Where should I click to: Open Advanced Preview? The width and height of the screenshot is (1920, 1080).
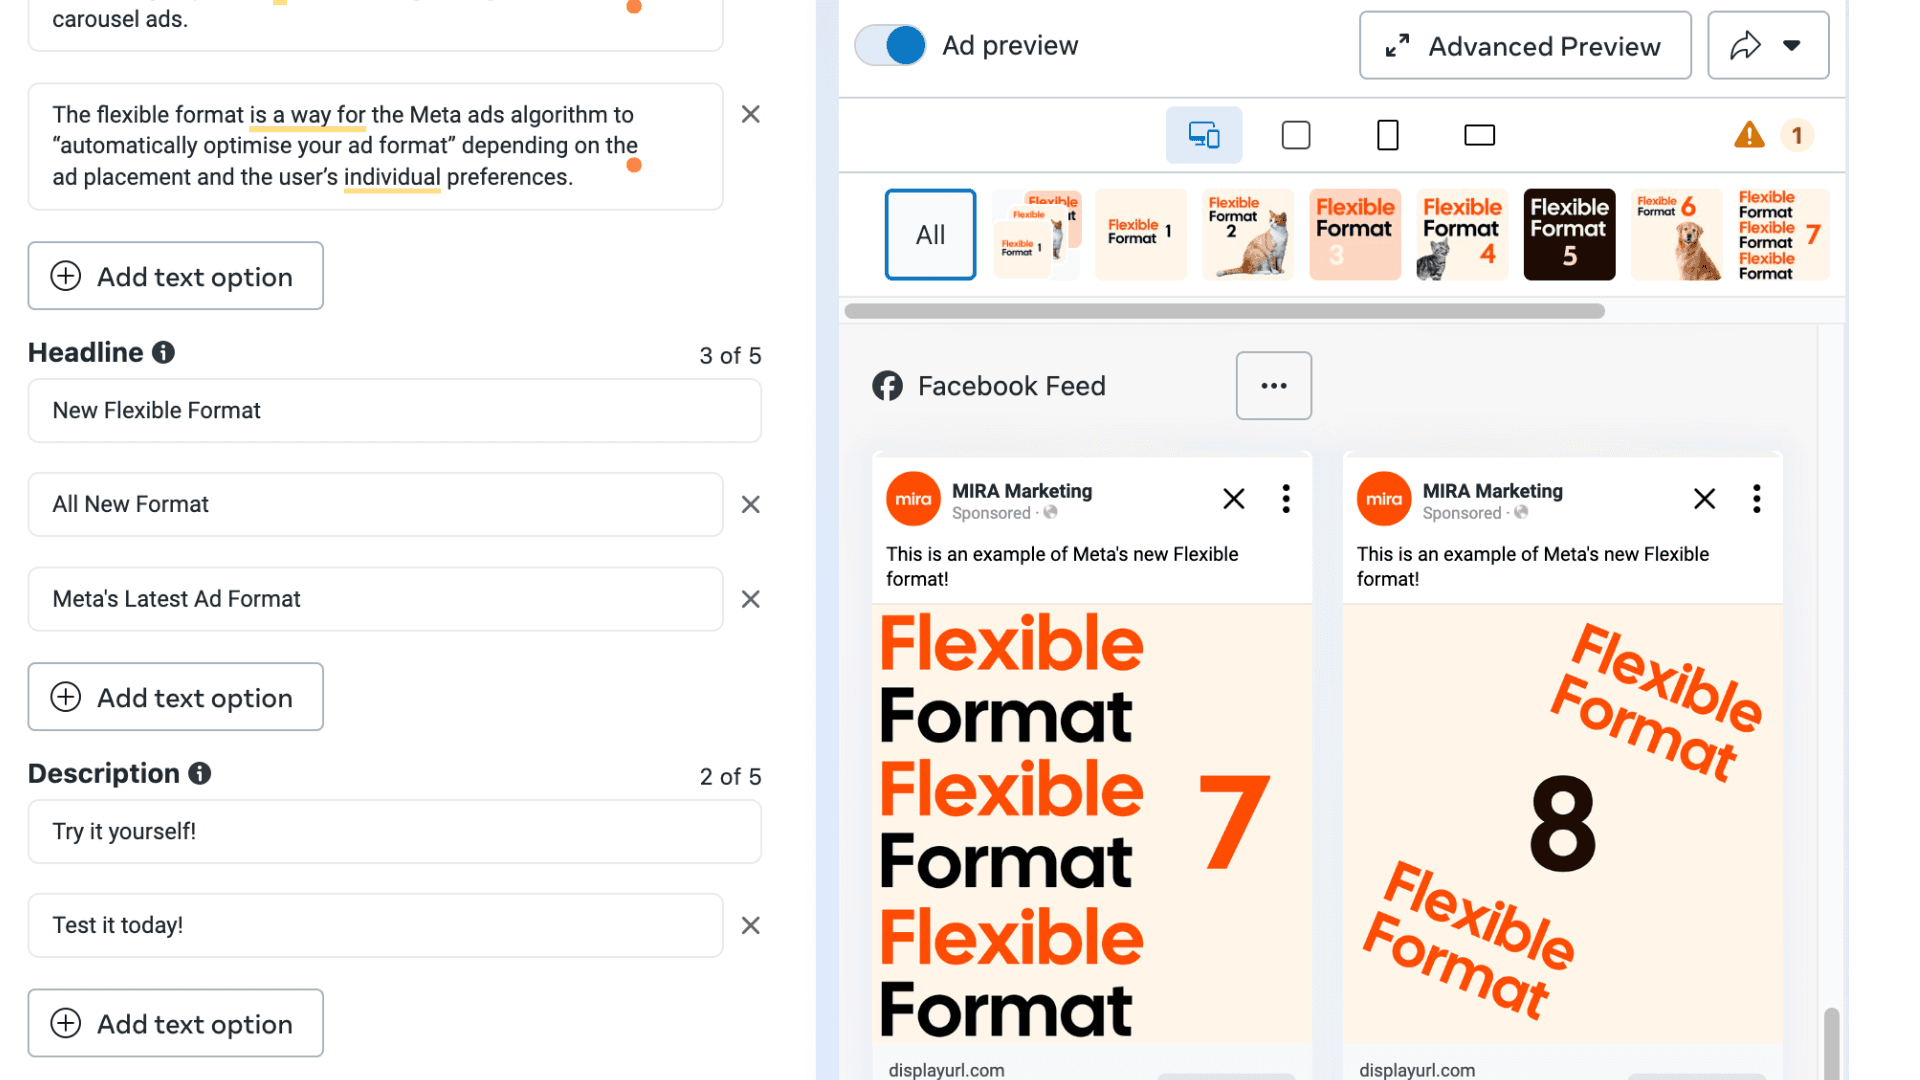point(1523,44)
